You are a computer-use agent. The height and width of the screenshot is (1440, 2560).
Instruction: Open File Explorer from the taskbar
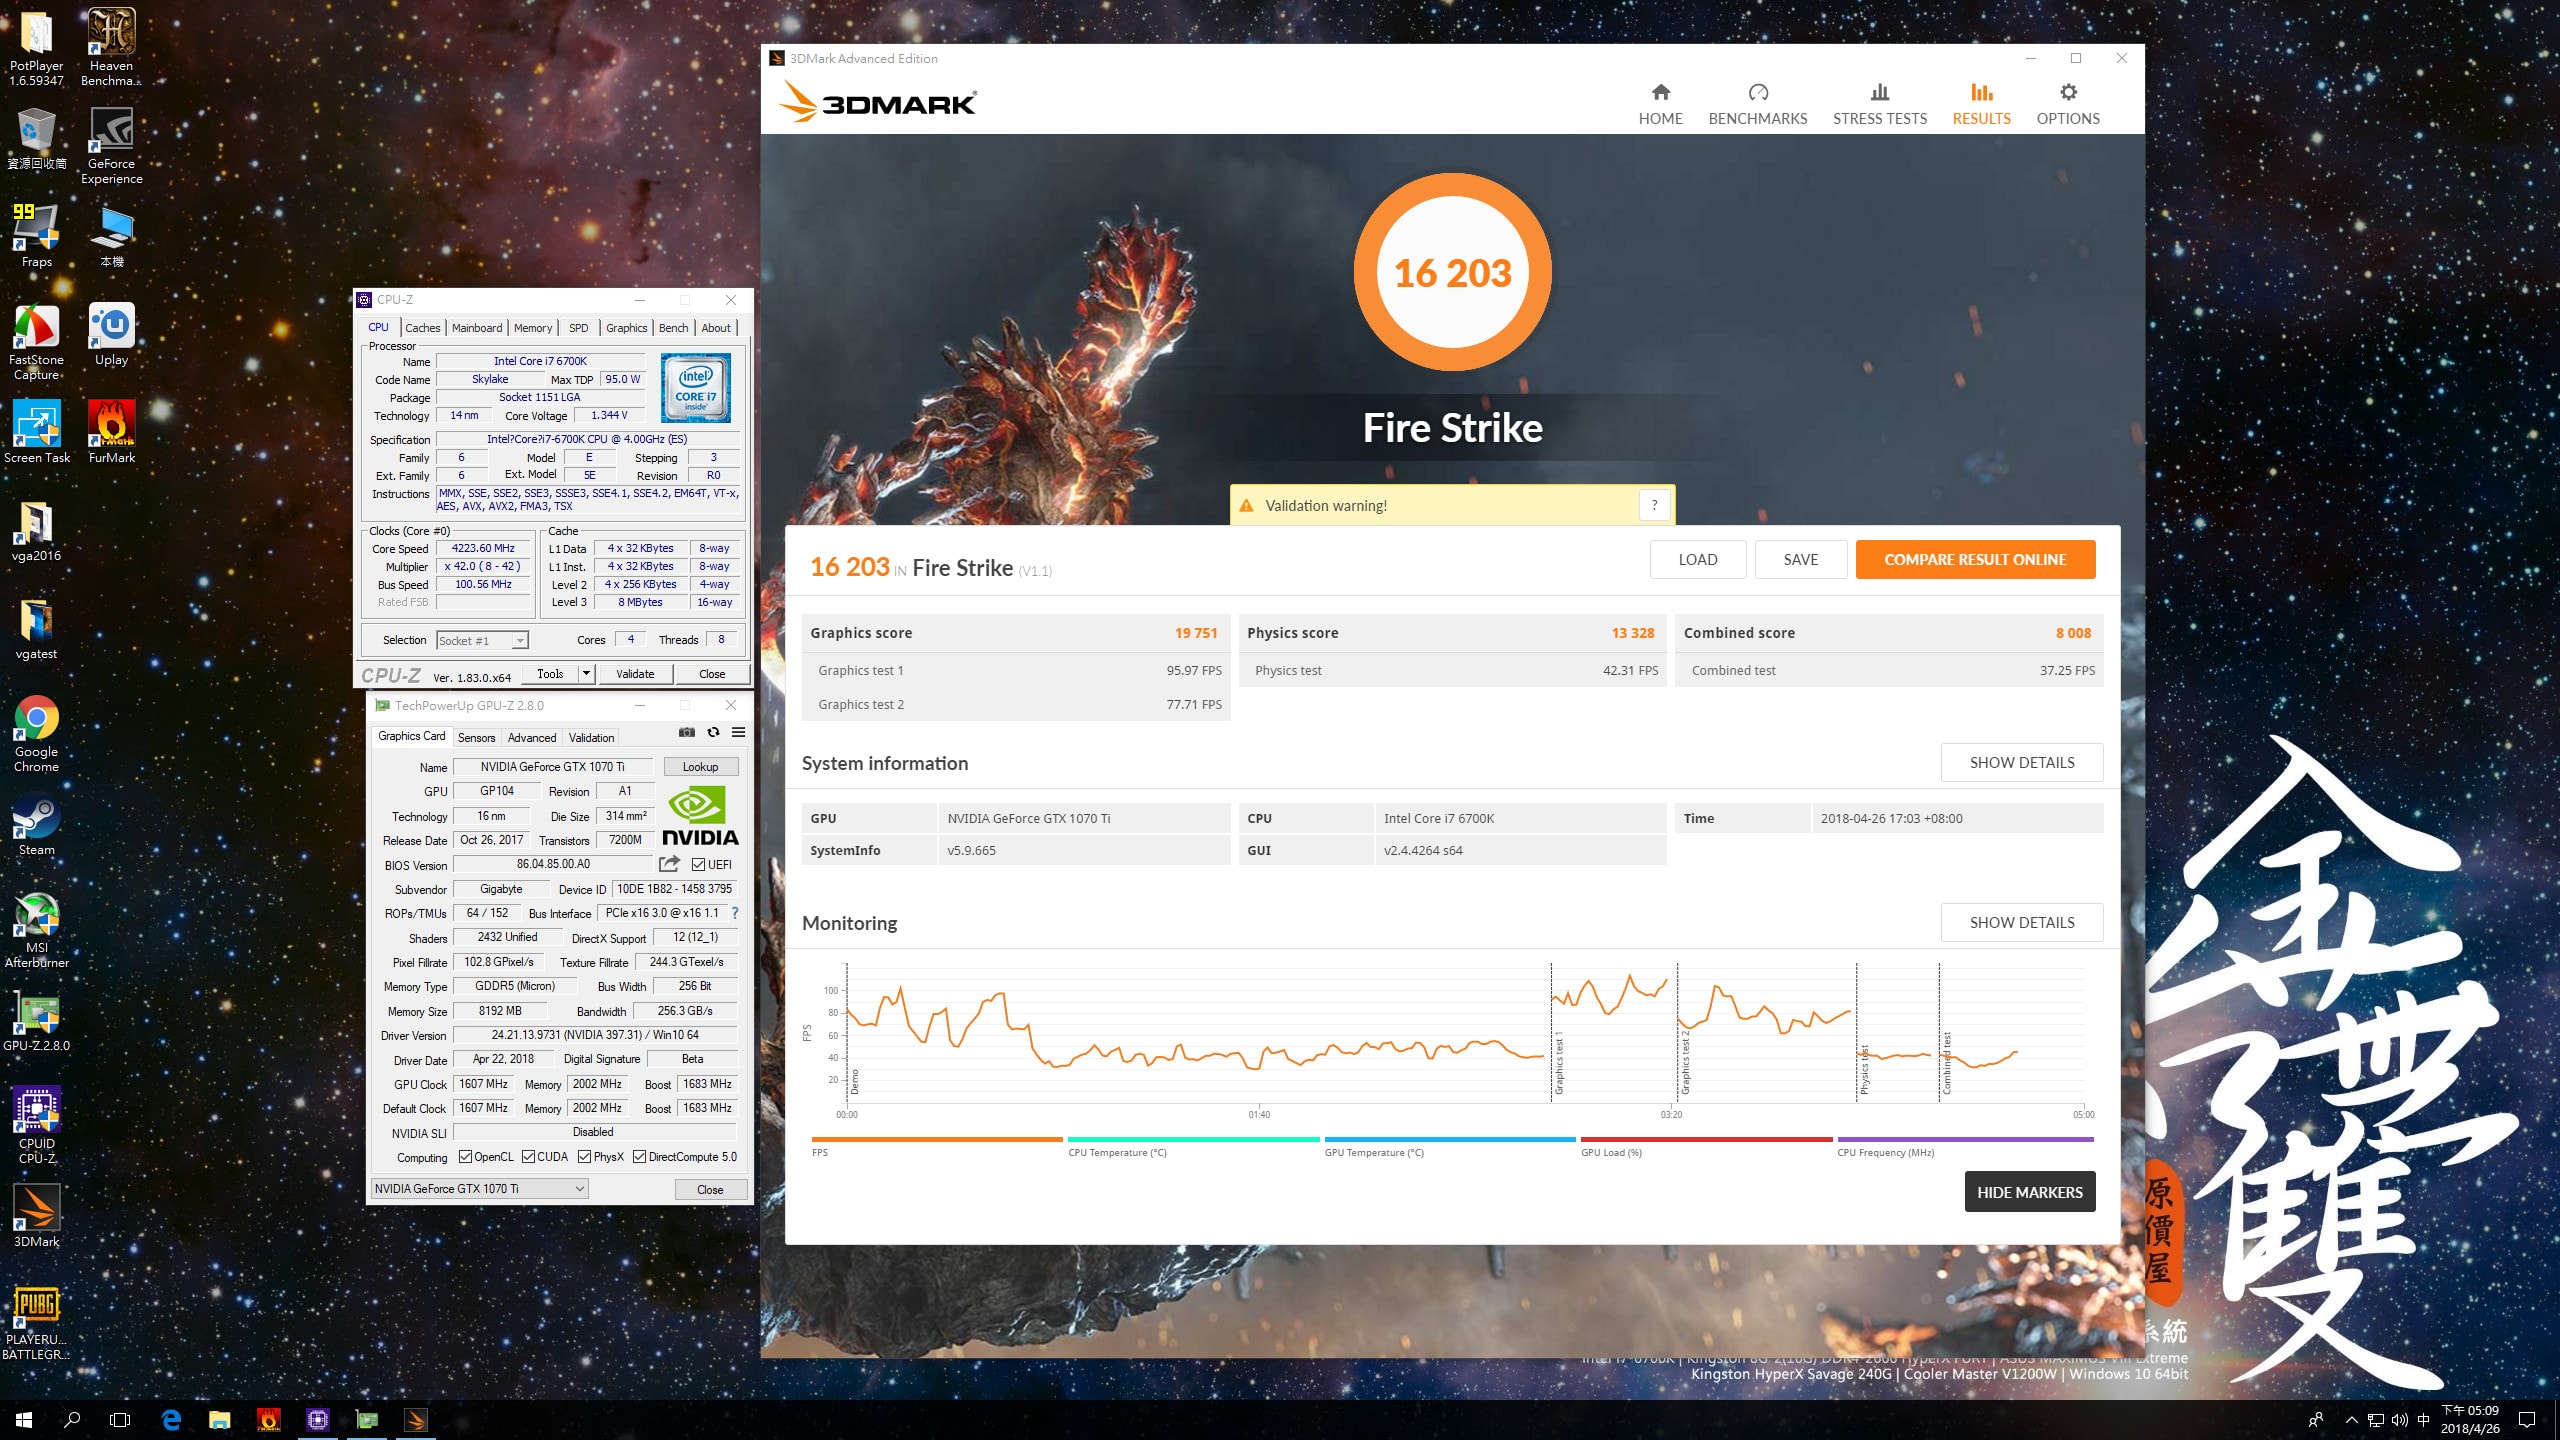[219, 1419]
